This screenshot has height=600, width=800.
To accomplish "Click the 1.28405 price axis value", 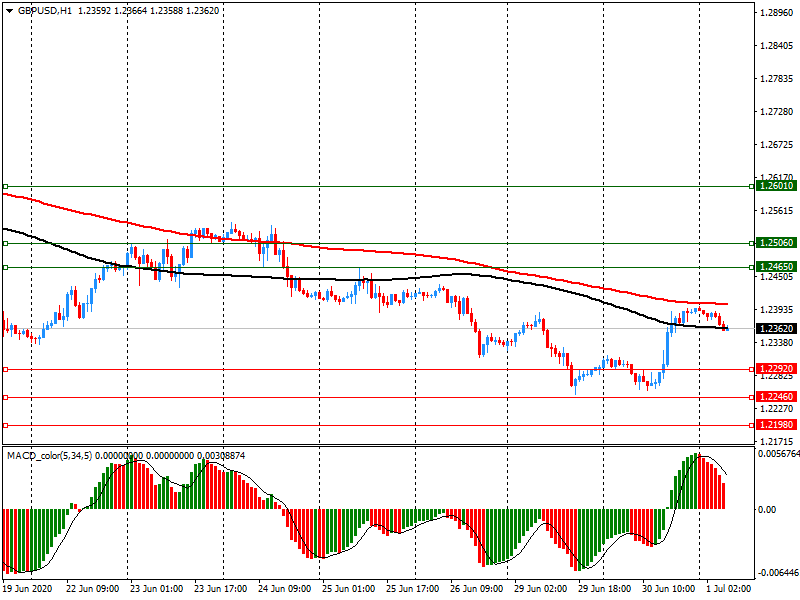I will [x=777, y=46].
